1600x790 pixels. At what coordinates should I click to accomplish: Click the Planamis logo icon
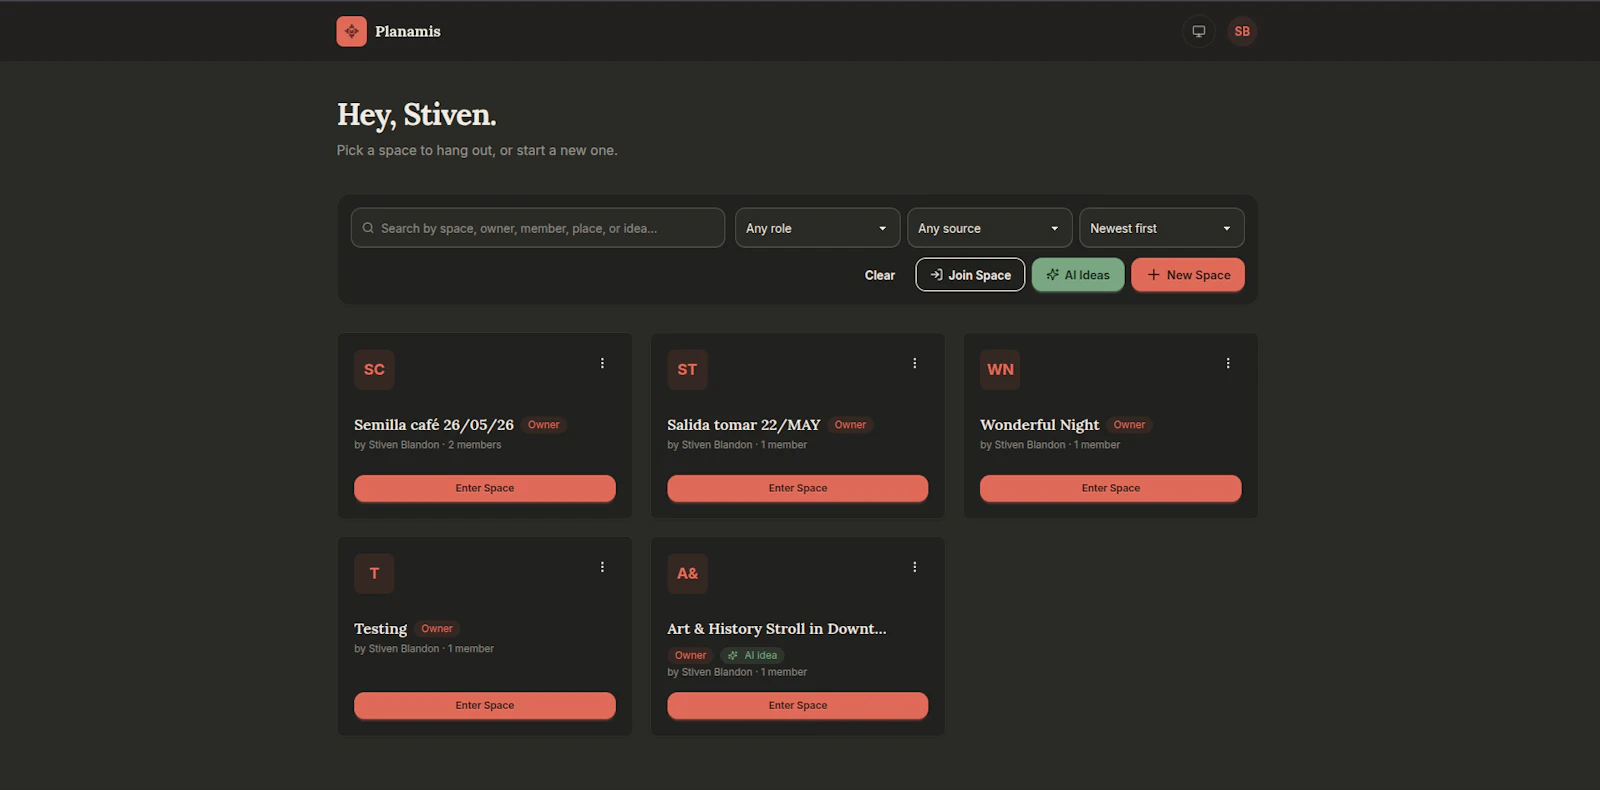pyautogui.click(x=351, y=31)
